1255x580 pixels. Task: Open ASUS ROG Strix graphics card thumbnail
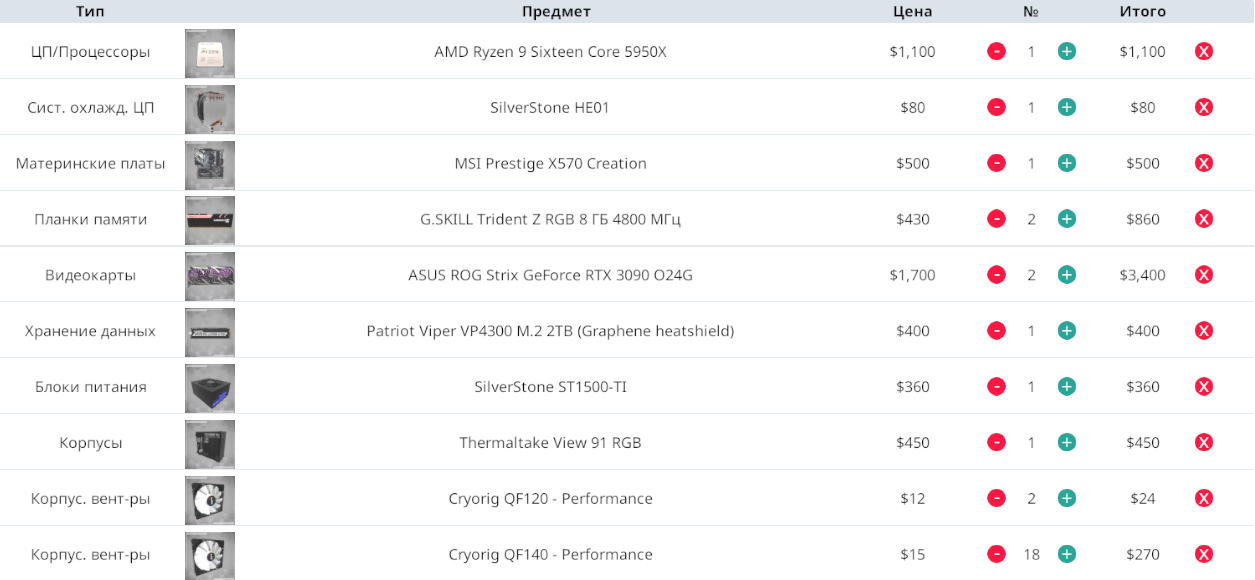210,277
